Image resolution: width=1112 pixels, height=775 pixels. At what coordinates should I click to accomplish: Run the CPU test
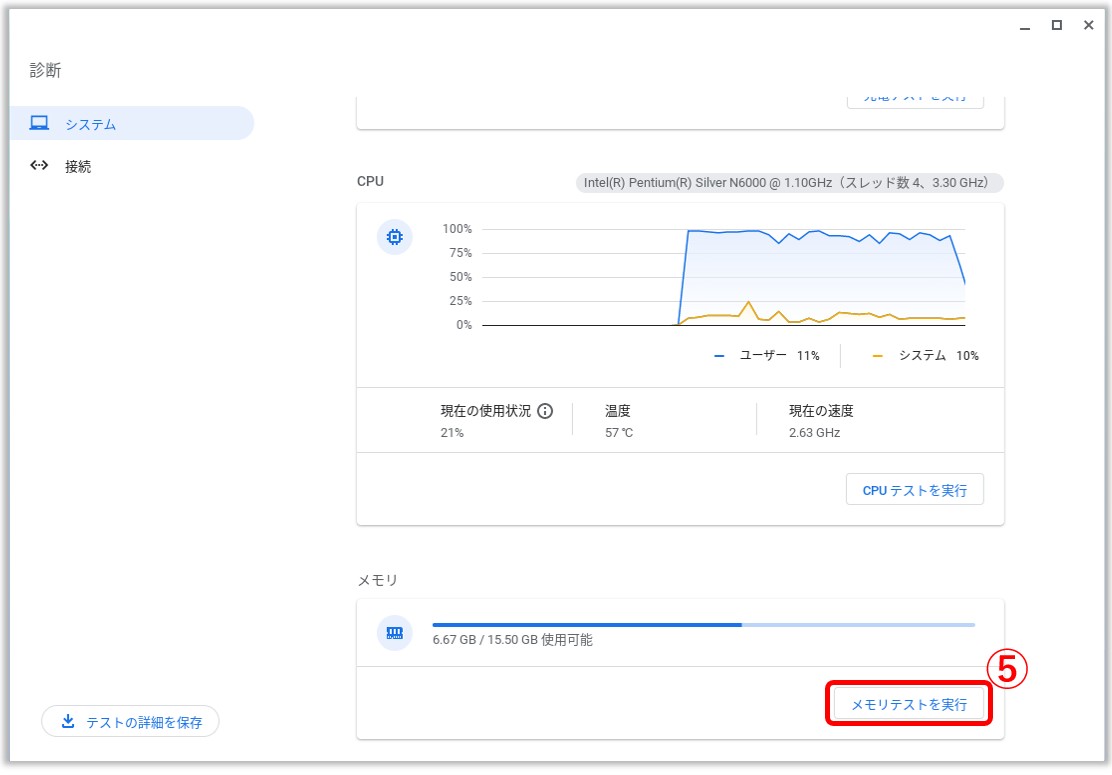914,490
